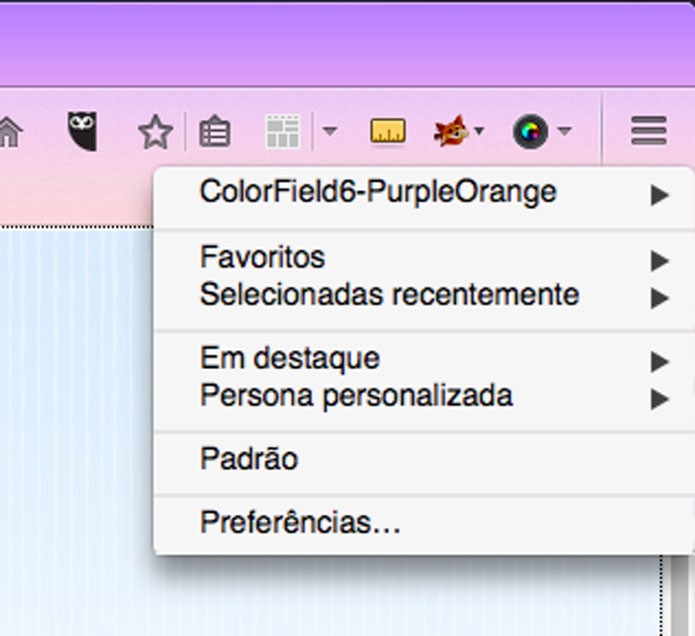Expand dropdown arrow beside fox icon
This screenshot has height=636, width=695.
coord(479,131)
